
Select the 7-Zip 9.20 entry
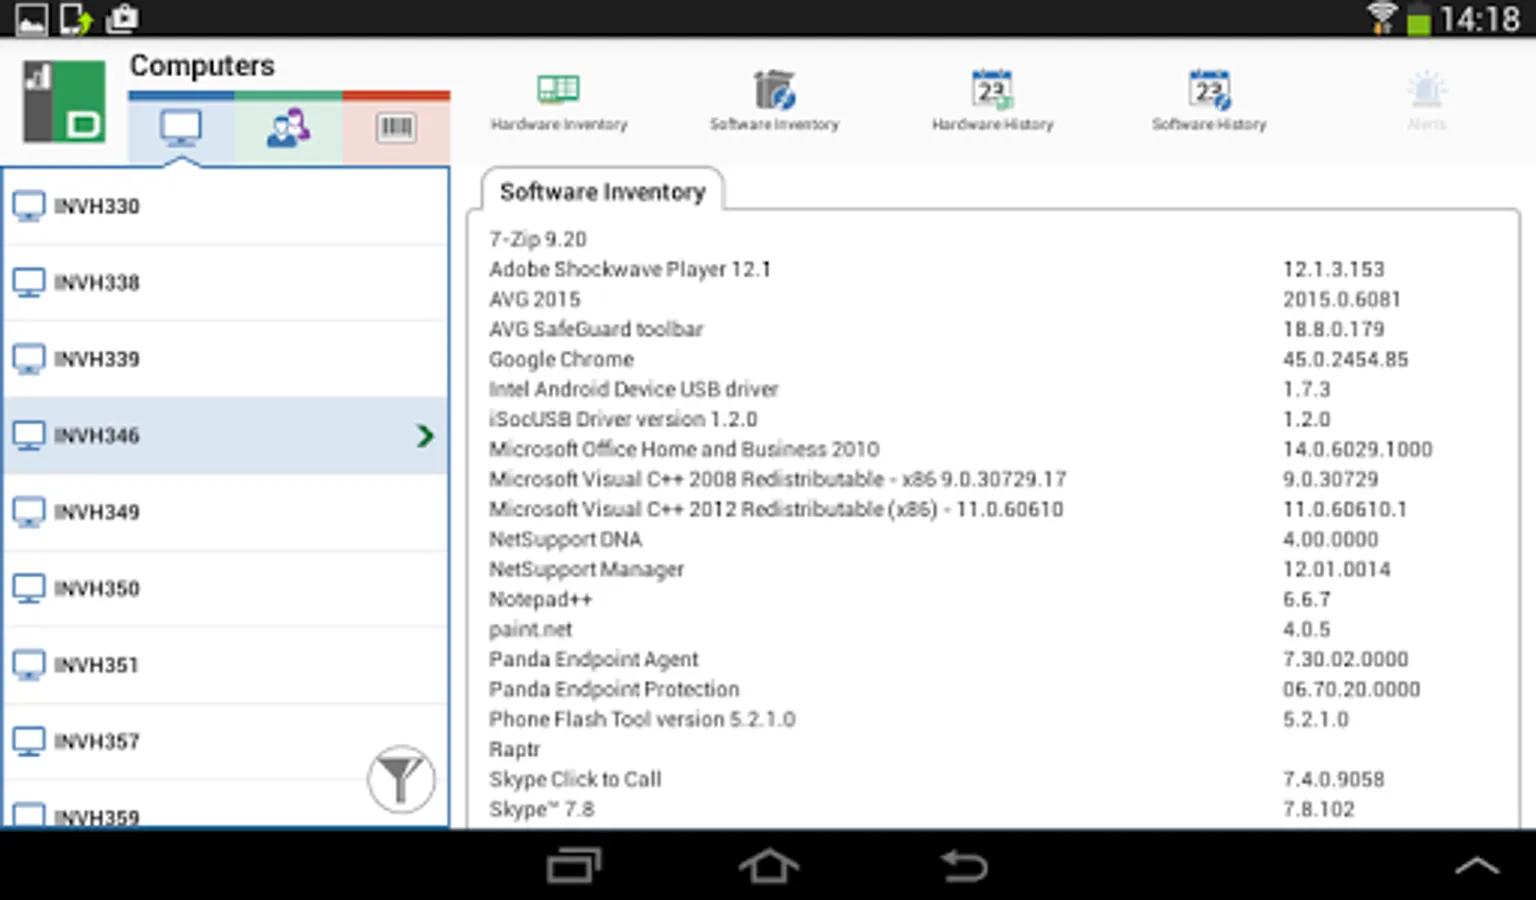[x=537, y=239]
